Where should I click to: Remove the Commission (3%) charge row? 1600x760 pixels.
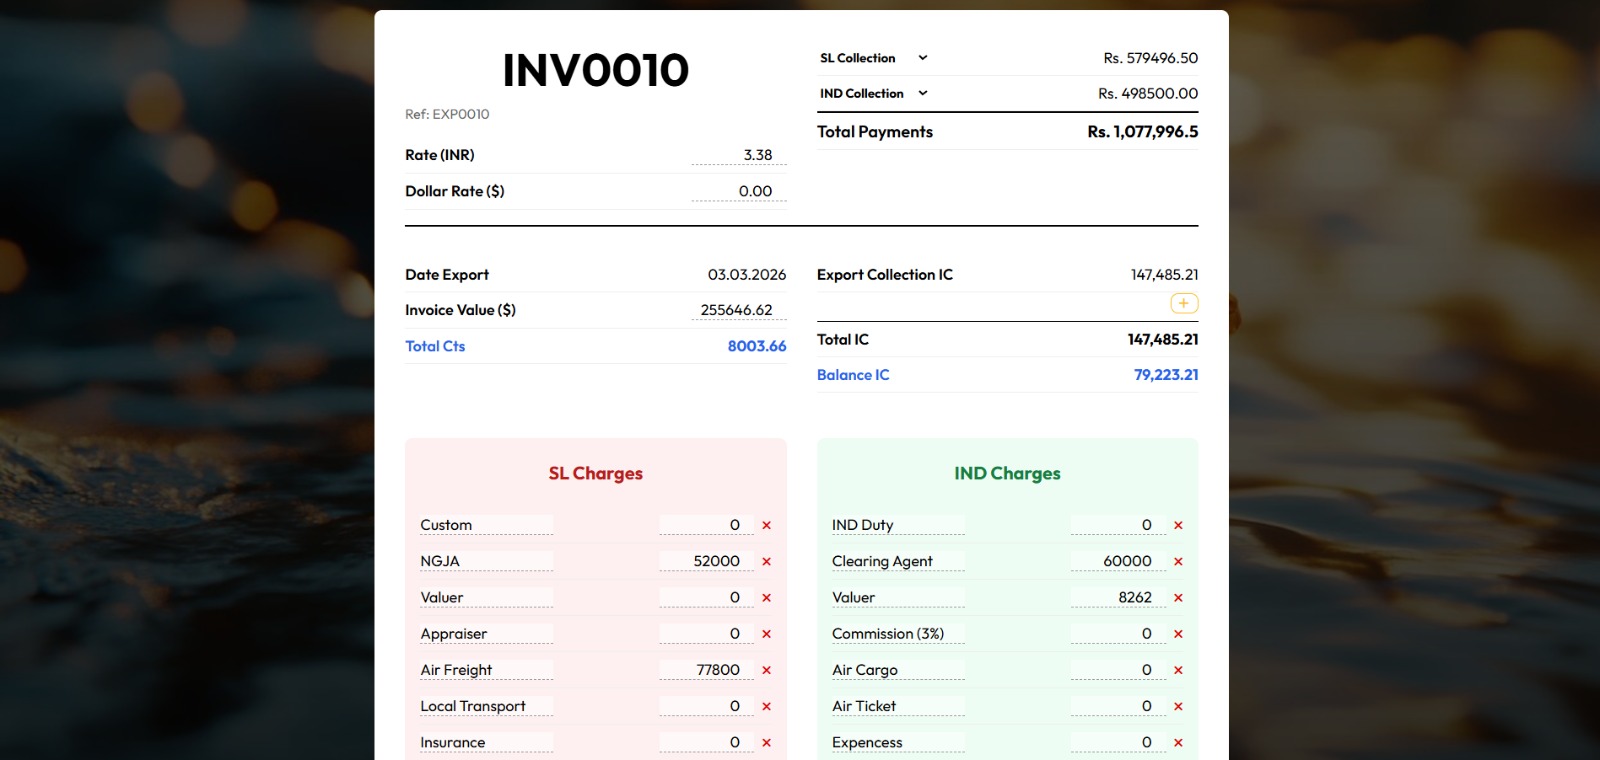tap(1178, 634)
